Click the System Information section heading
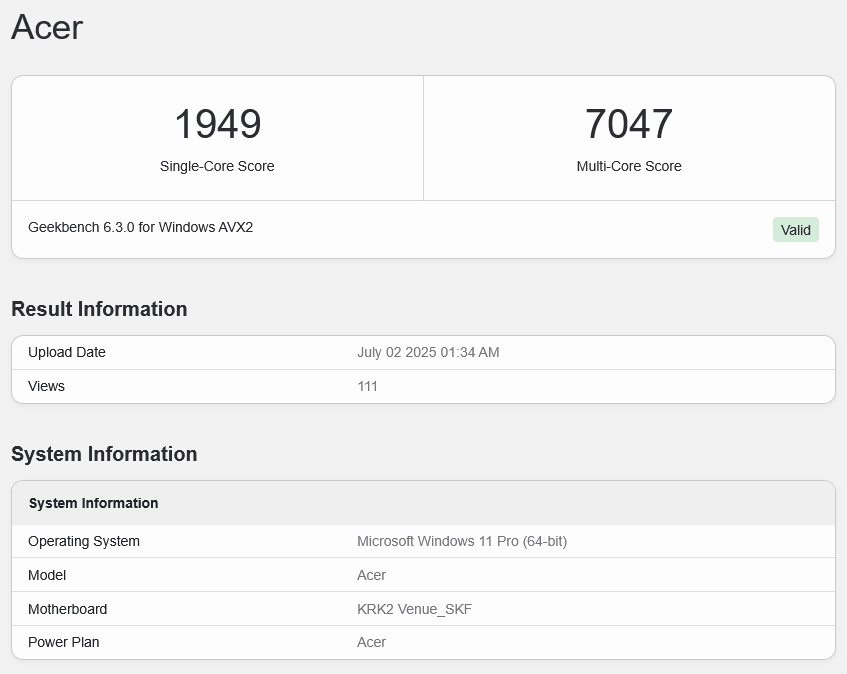Screen dimensions: 847x674 tap(103, 454)
